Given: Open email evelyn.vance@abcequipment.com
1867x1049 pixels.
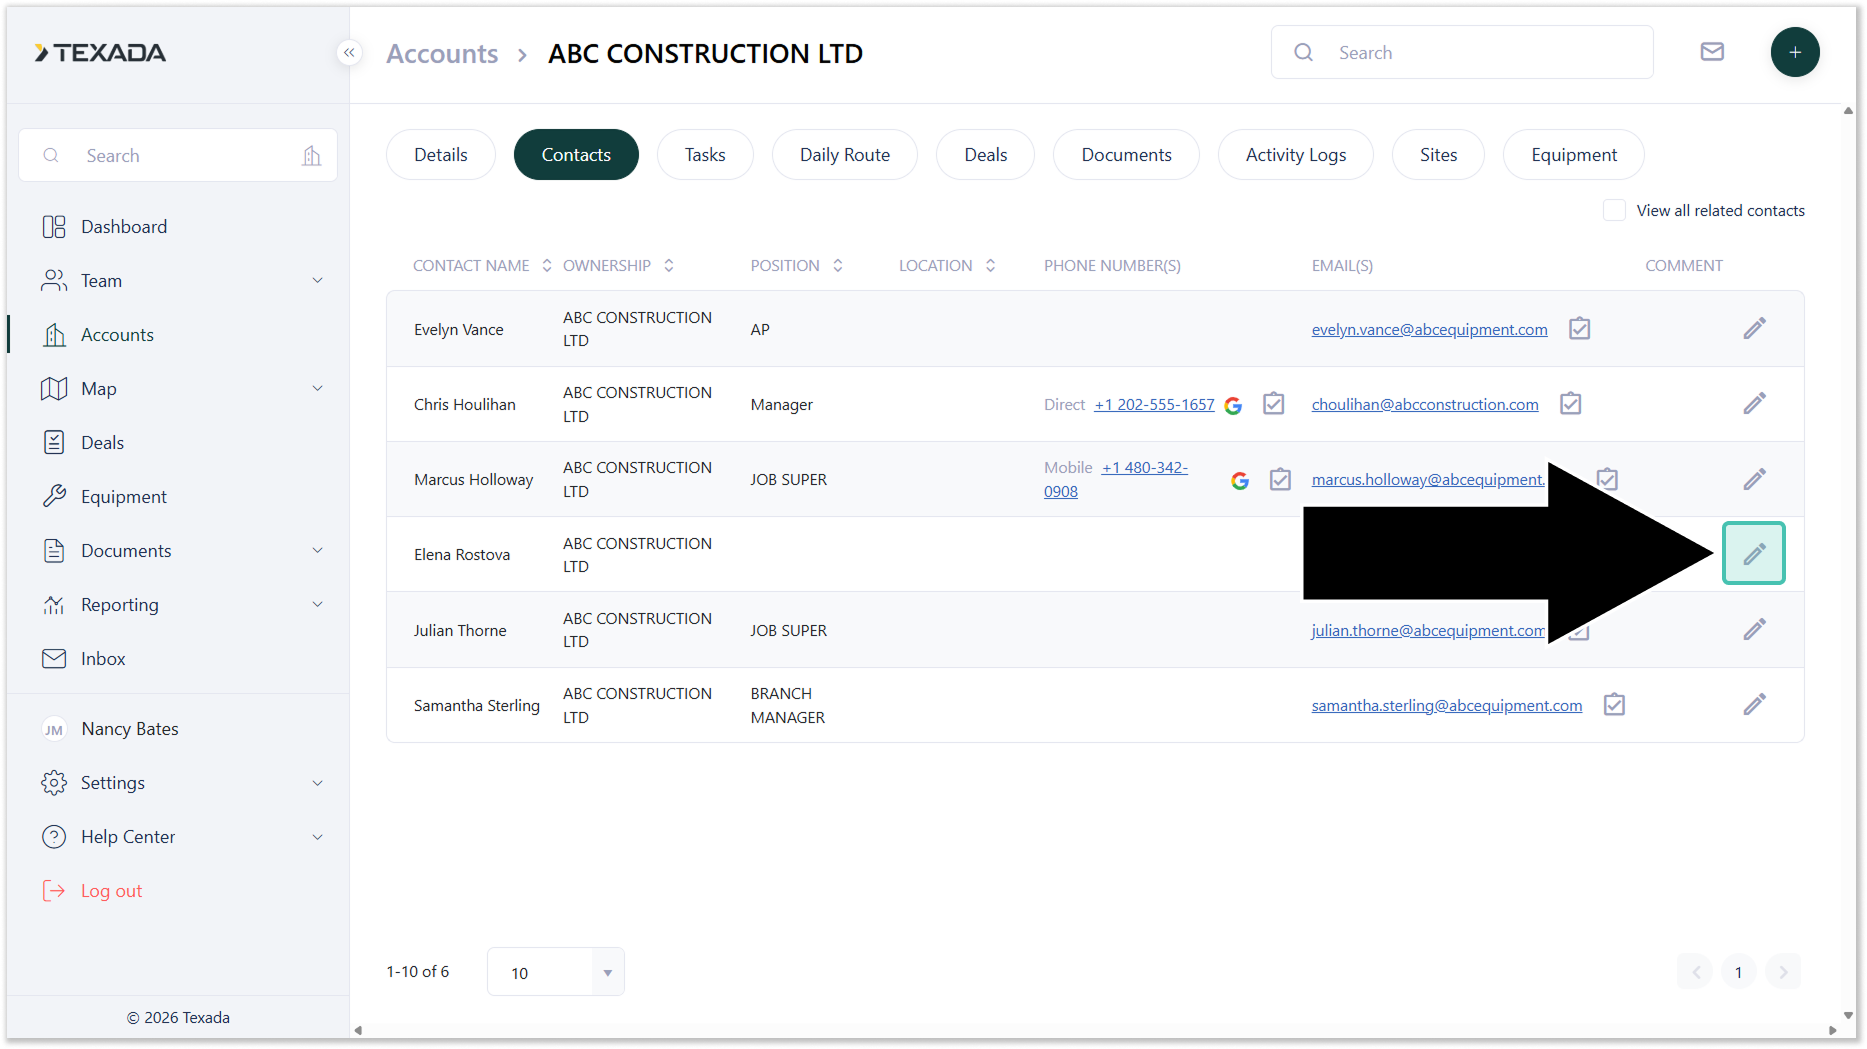Looking at the screenshot, I should [x=1429, y=330].
